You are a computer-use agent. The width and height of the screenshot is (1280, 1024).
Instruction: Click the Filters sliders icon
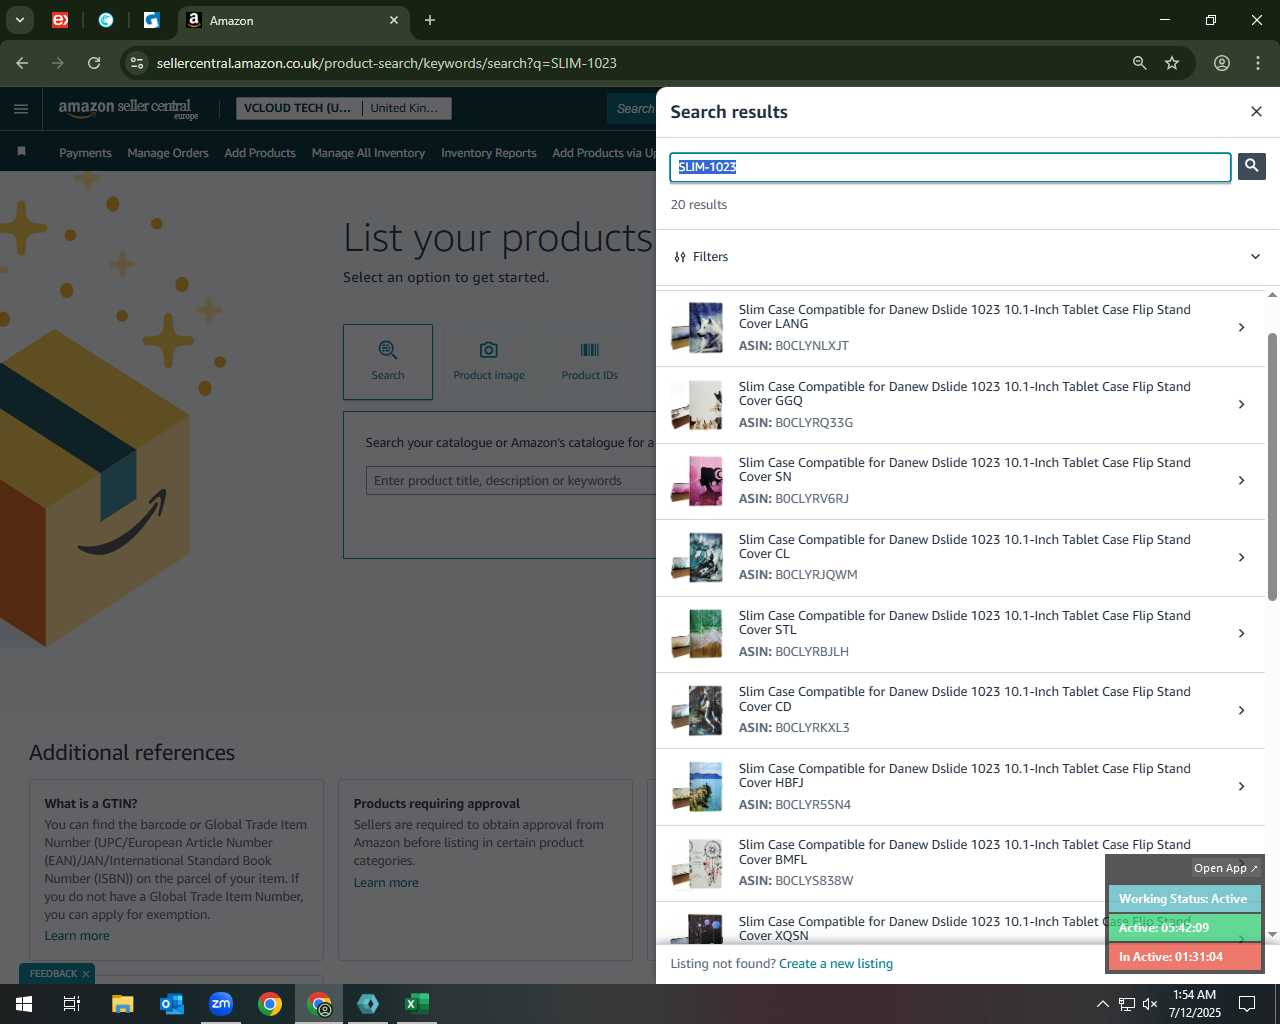[x=680, y=257]
